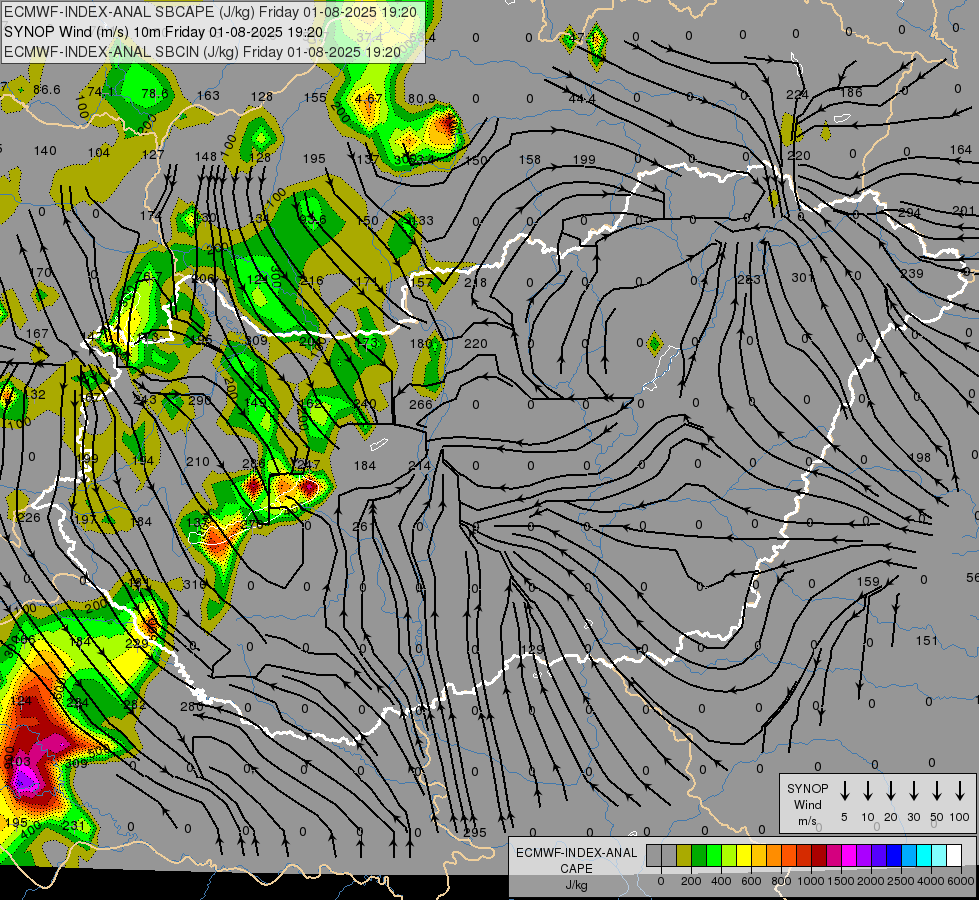Click the 100 m/s wind arrow in legend
979x900 pixels.
pyautogui.click(x=960, y=791)
